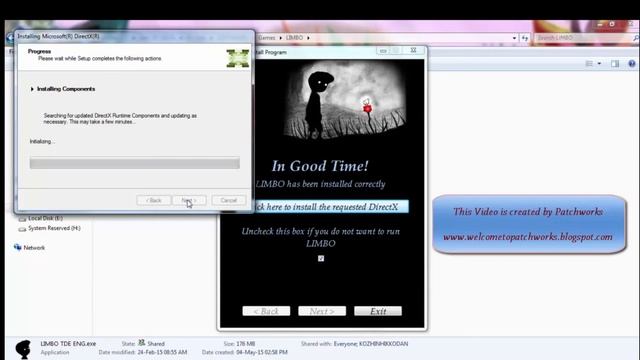Viewport: 640px width, 360px height.
Task: Click the Explorer help icon
Action: pos(632,64)
